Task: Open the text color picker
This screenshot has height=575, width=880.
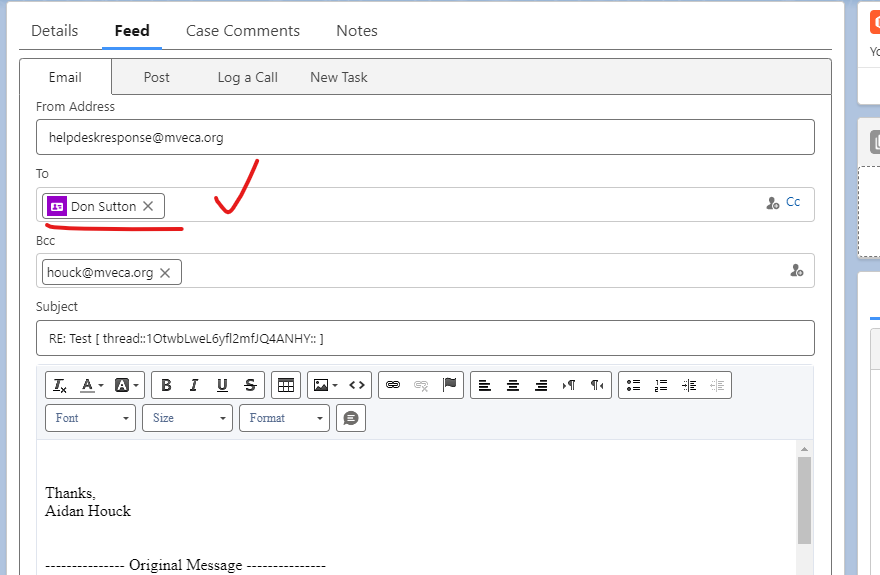Action: [x=91, y=385]
